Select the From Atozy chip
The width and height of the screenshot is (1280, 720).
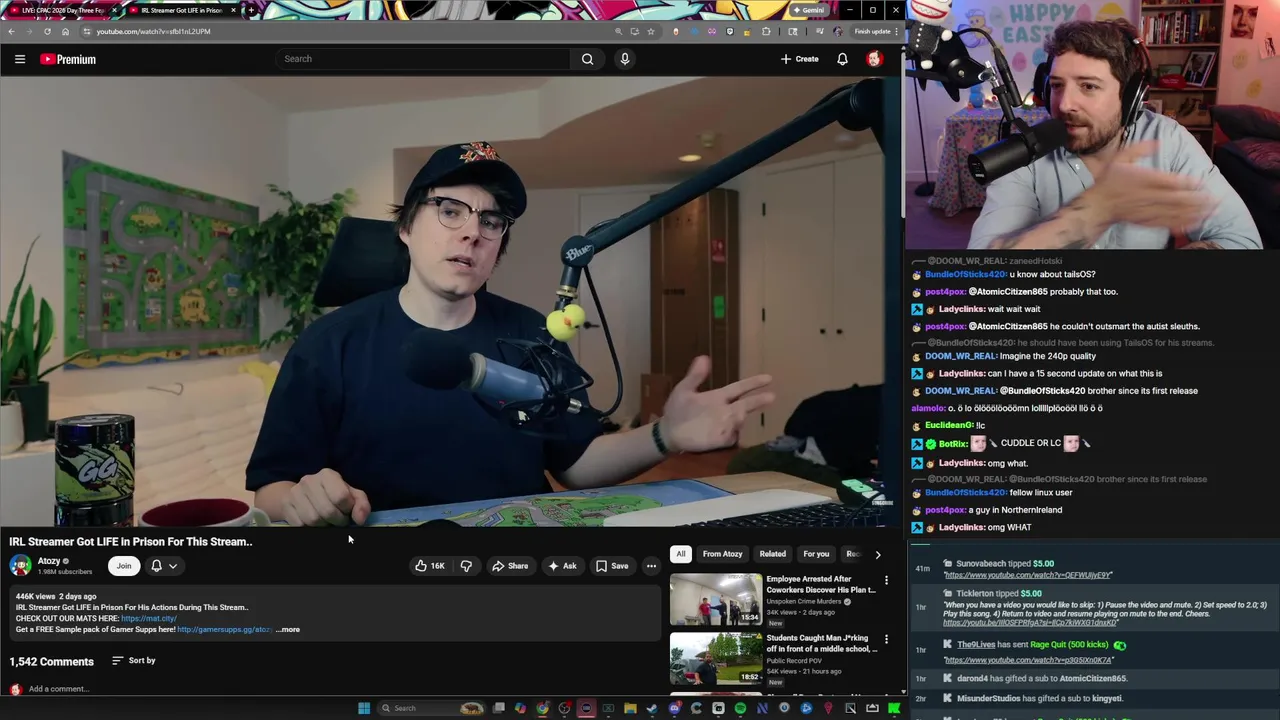(x=722, y=554)
